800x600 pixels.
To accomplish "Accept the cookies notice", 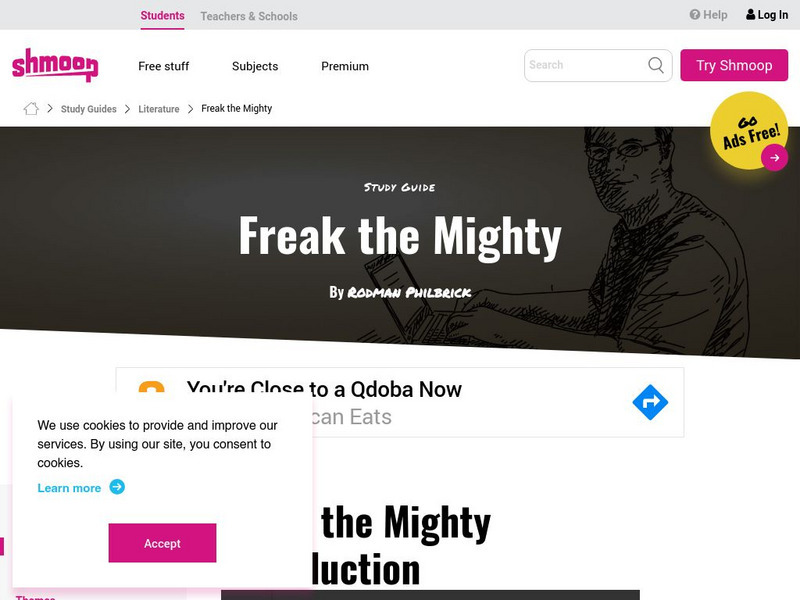I will coord(162,543).
